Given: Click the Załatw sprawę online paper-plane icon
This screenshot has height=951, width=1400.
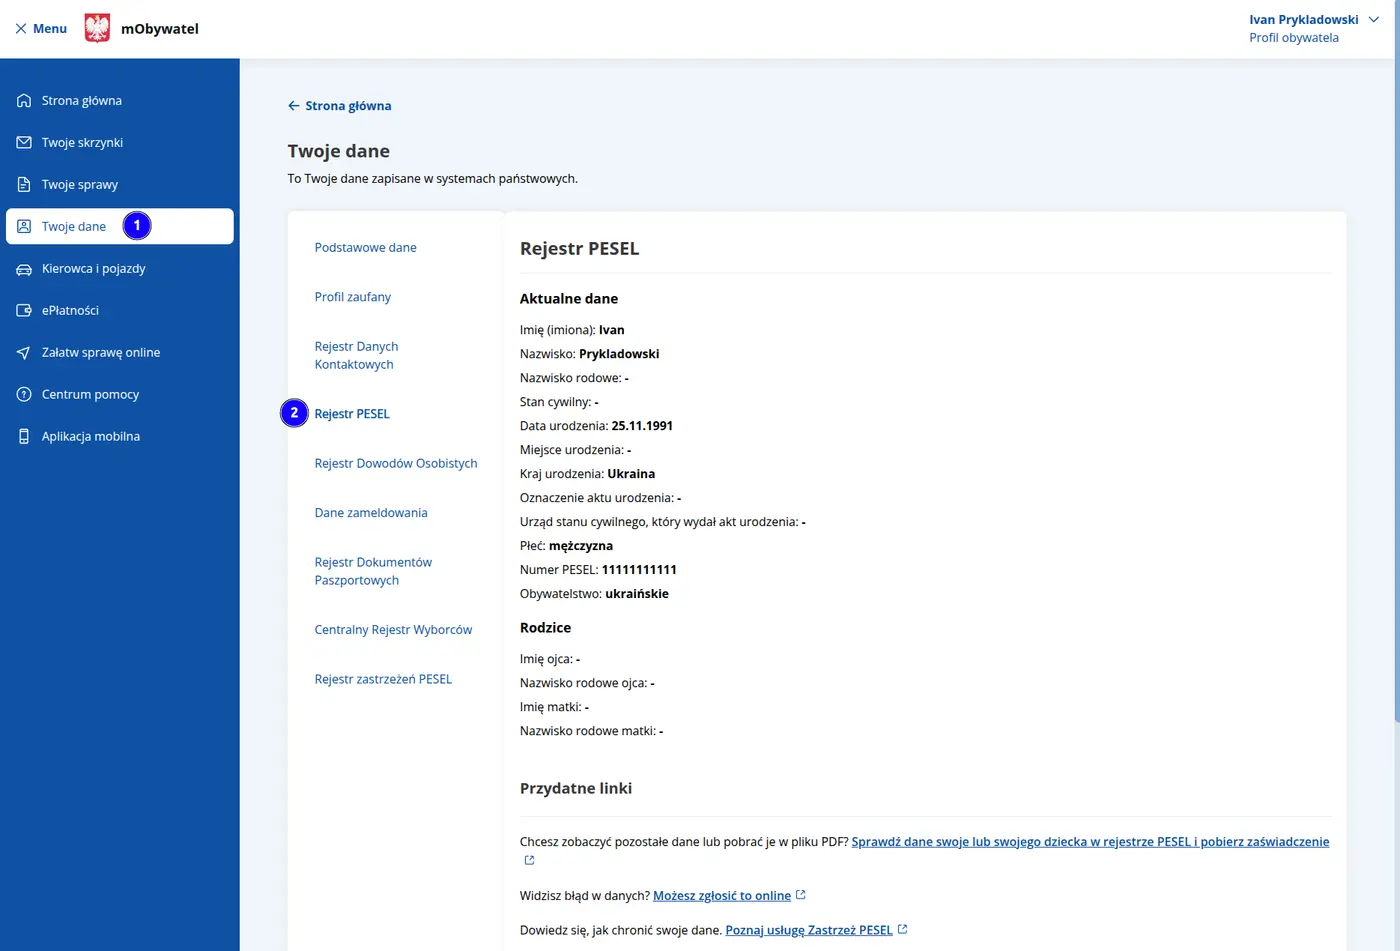Looking at the screenshot, I should [24, 353].
